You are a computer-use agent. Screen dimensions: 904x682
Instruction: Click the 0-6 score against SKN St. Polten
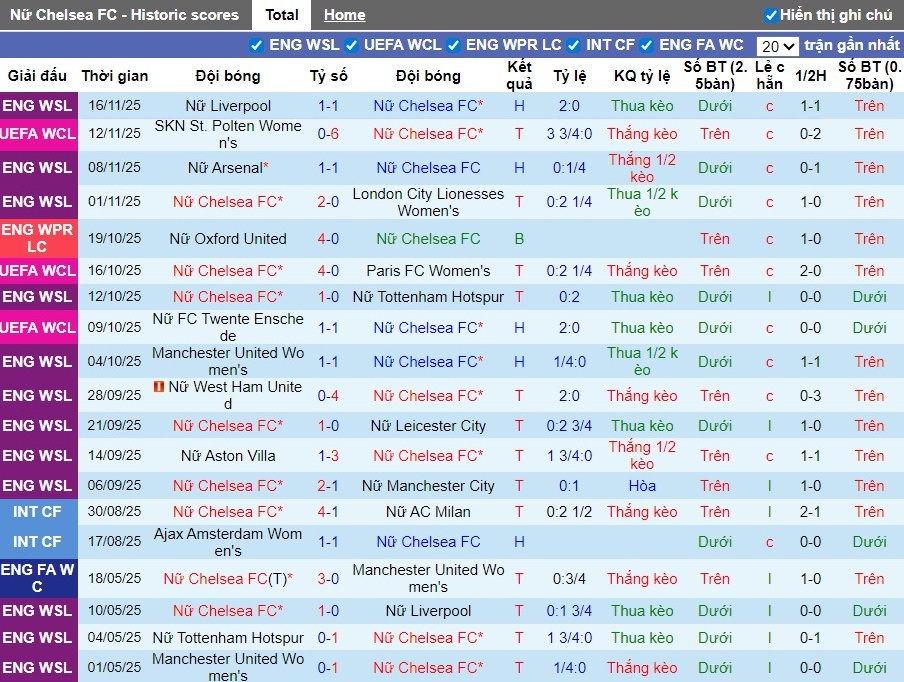tap(328, 134)
